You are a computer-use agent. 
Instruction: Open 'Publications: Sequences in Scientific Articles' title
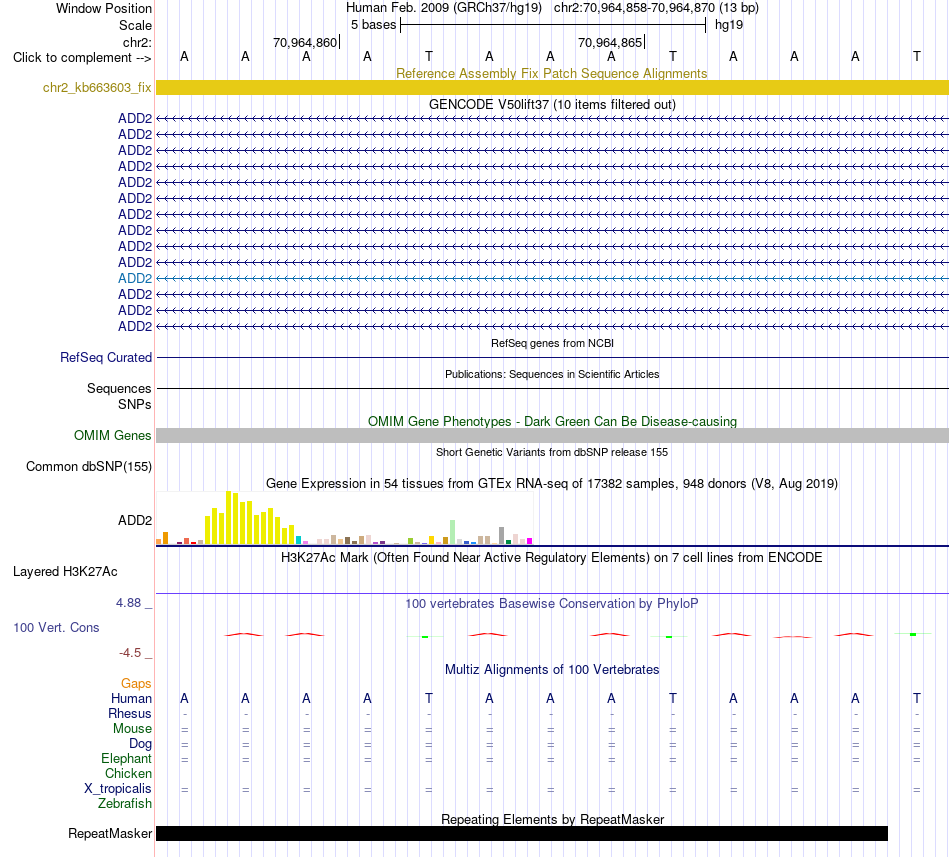552,374
